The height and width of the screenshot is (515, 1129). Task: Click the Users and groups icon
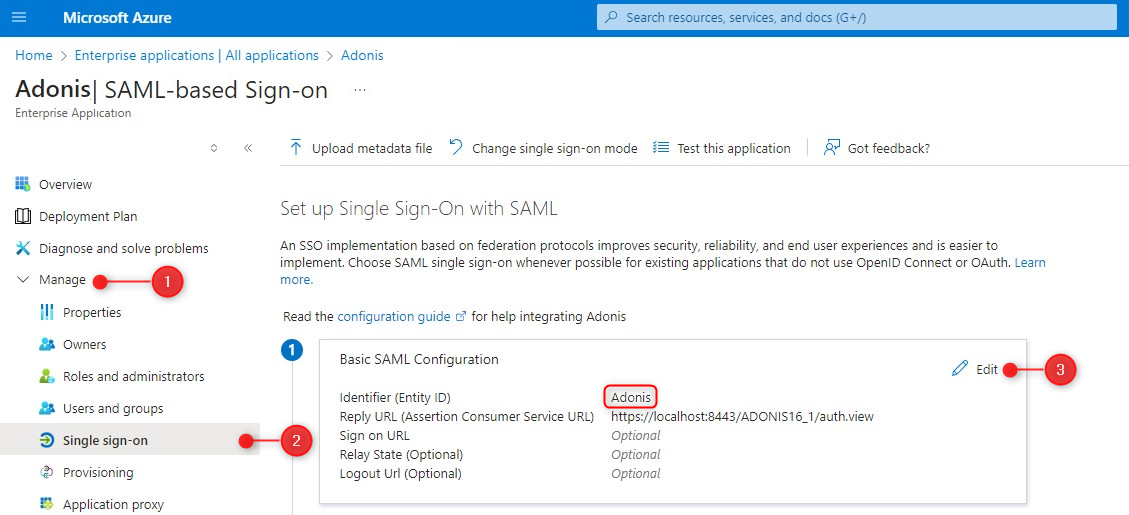(47, 408)
